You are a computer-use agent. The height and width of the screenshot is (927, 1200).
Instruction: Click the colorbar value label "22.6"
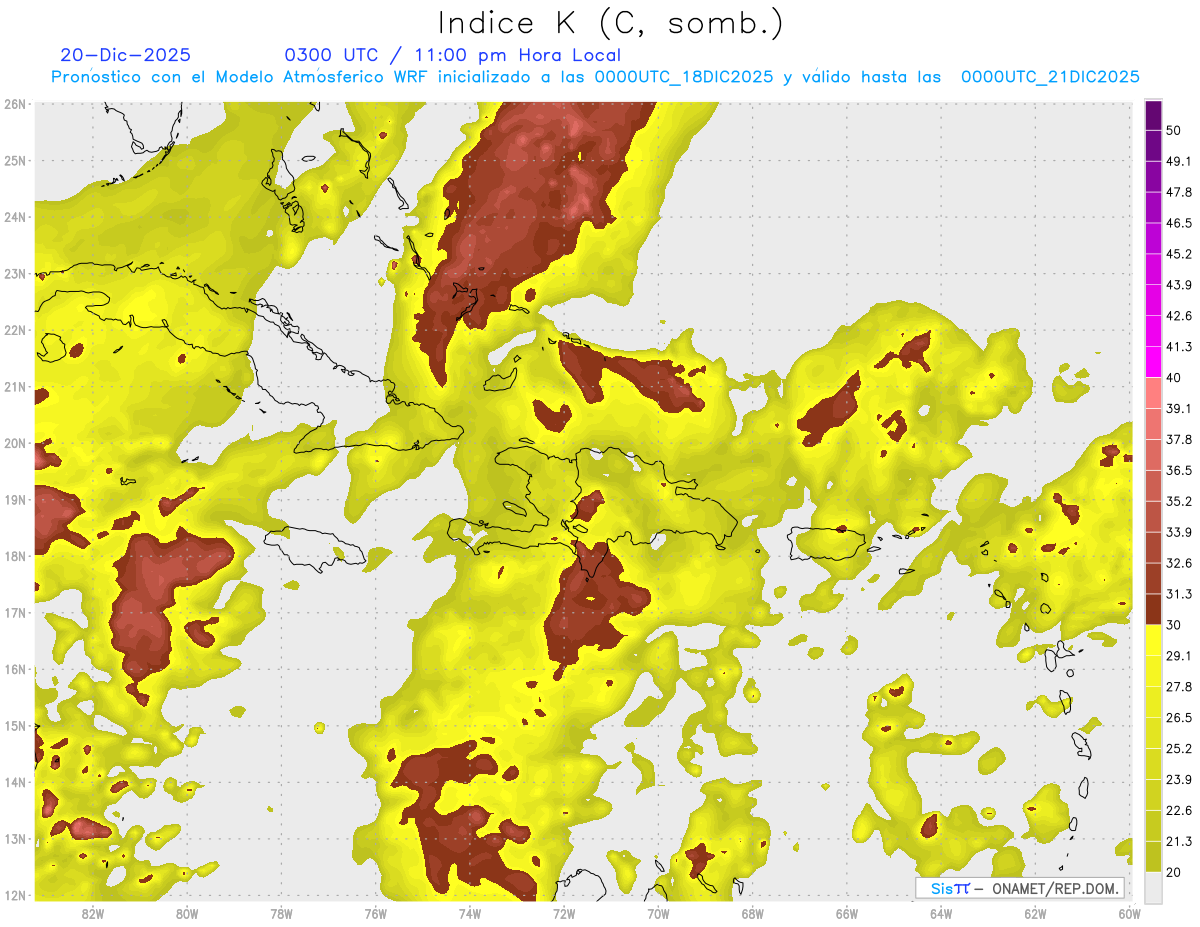pyautogui.click(x=1179, y=810)
